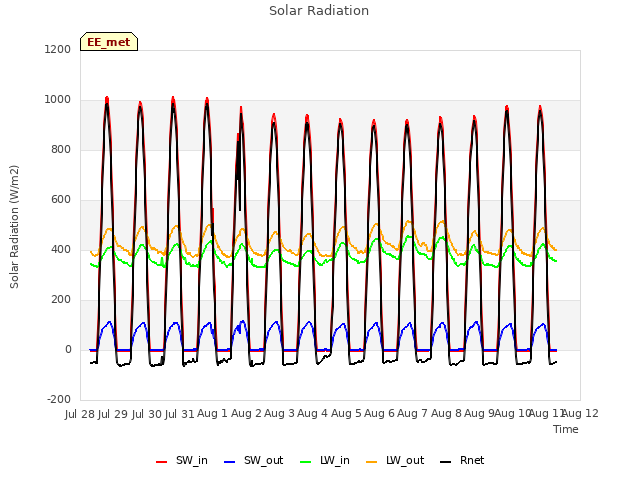This screenshot has height=480, width=640.
Task: Click the red SW_in legend swatch
Action: click(162, 462)
